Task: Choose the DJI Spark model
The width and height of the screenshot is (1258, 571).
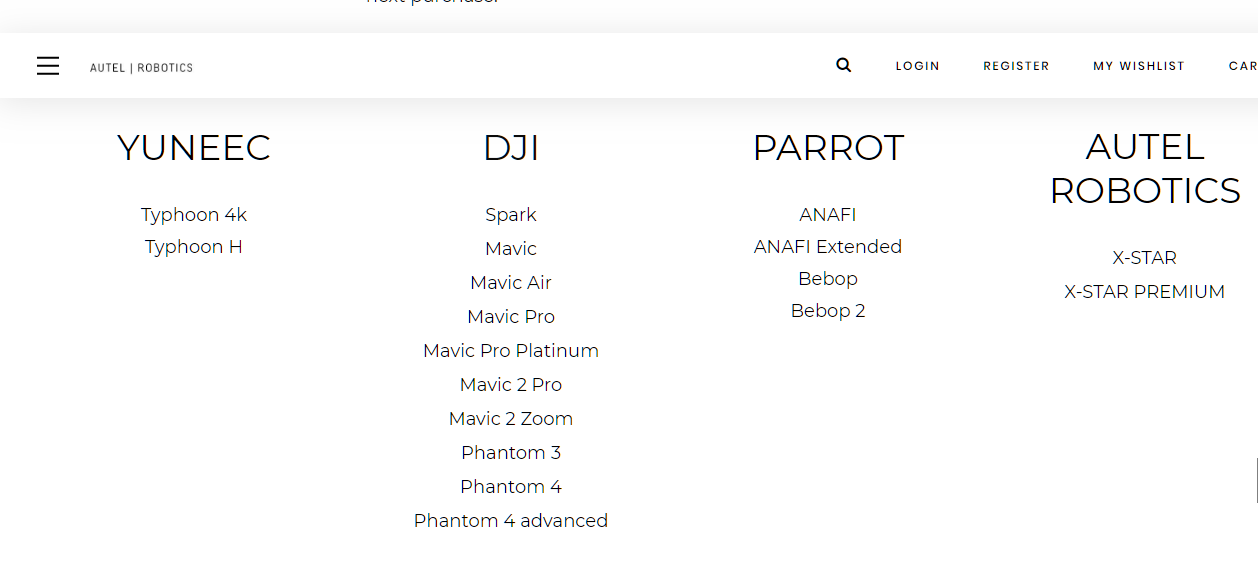Action: click(x=511, y=215)
